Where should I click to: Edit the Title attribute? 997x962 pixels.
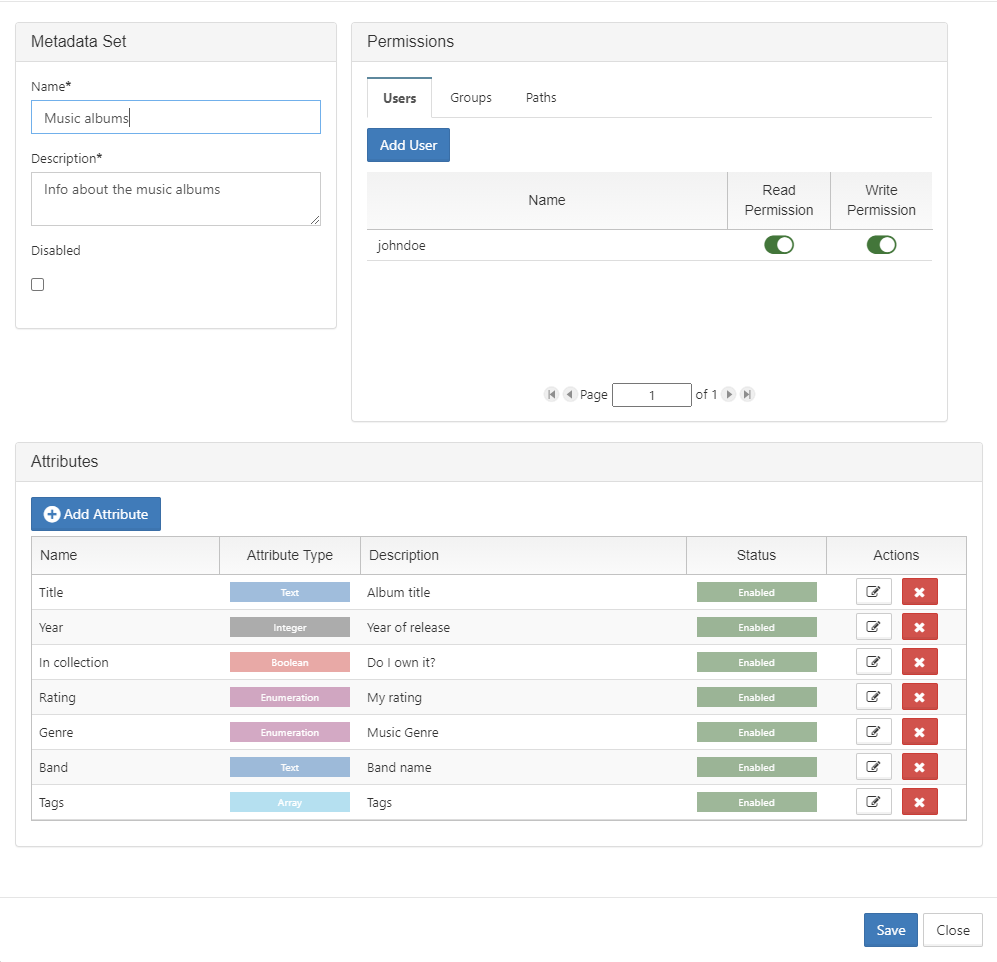tap(874, 592)
